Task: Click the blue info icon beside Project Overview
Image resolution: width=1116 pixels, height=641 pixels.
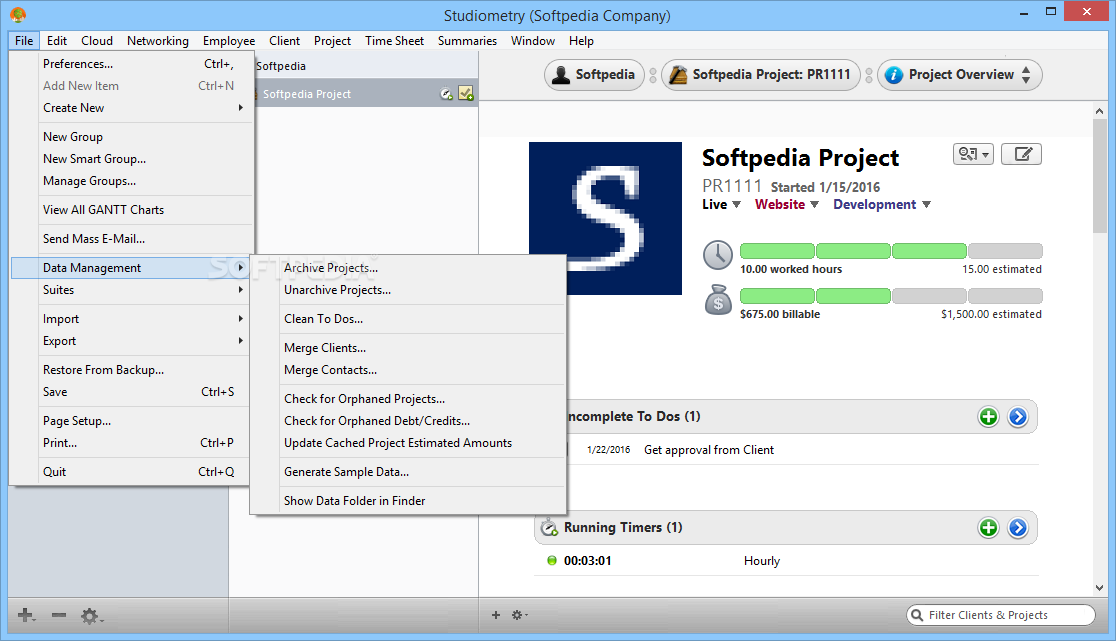Action: coord(894,75)
